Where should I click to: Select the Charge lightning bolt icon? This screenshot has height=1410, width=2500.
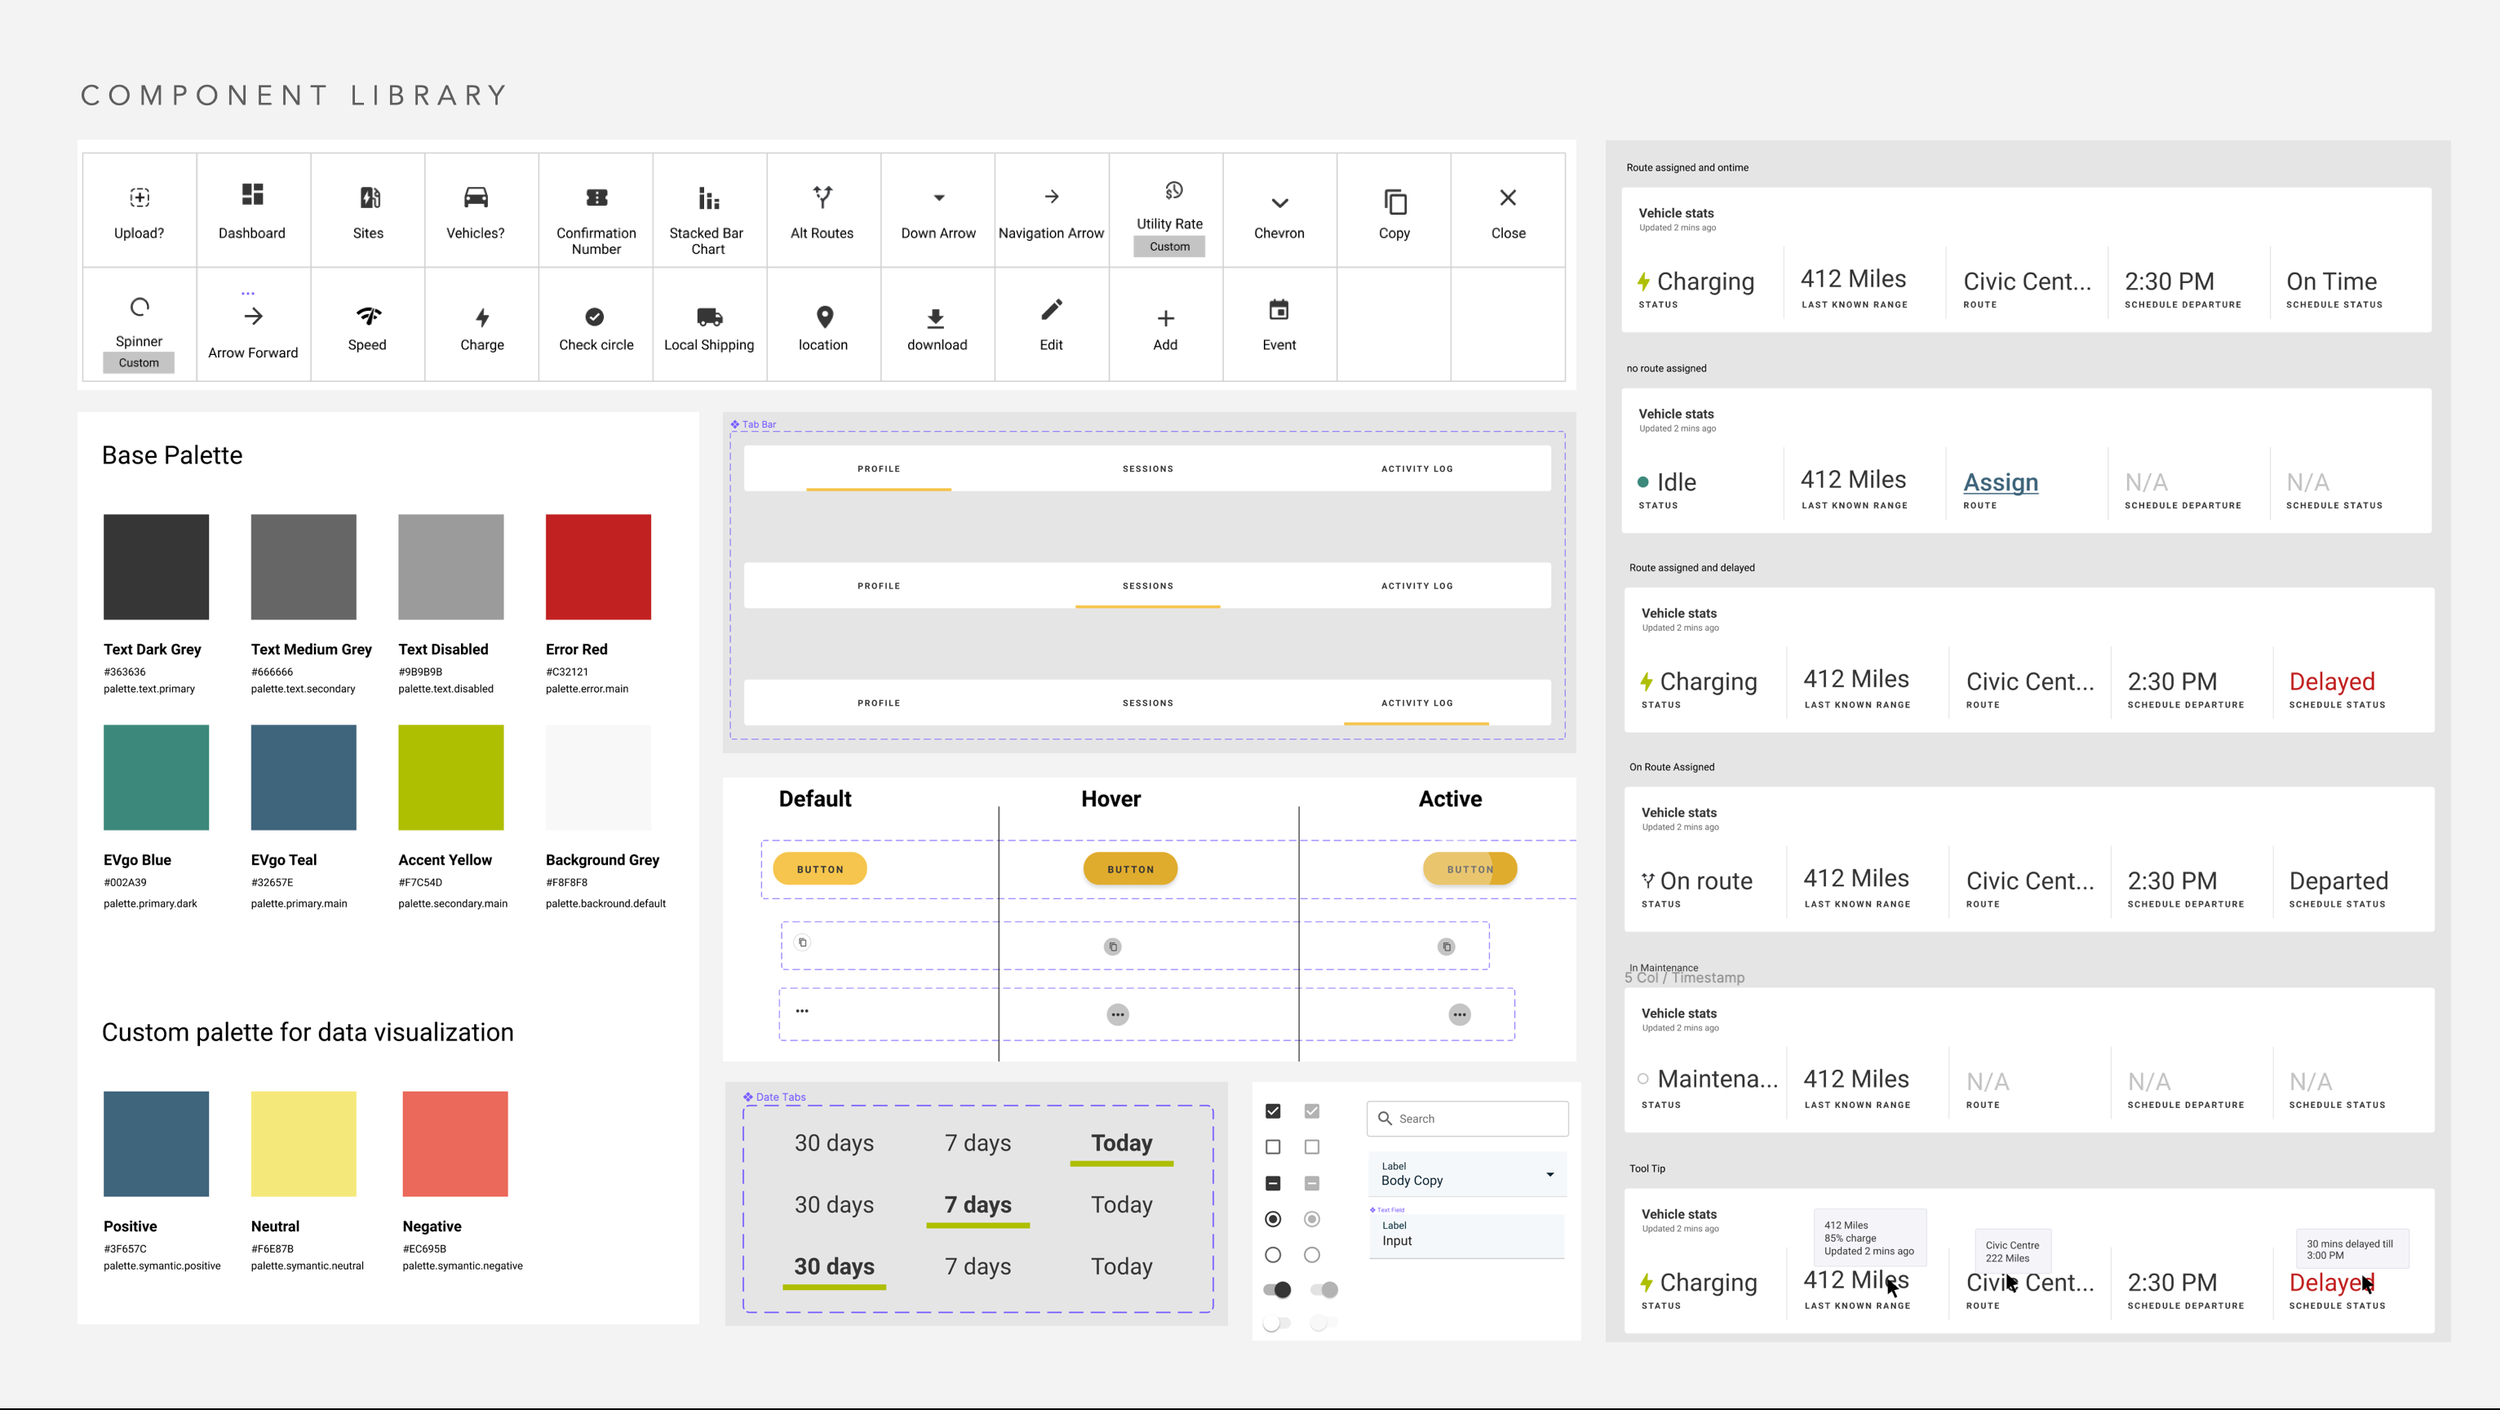pyautogui.click(x=482, y=317)
